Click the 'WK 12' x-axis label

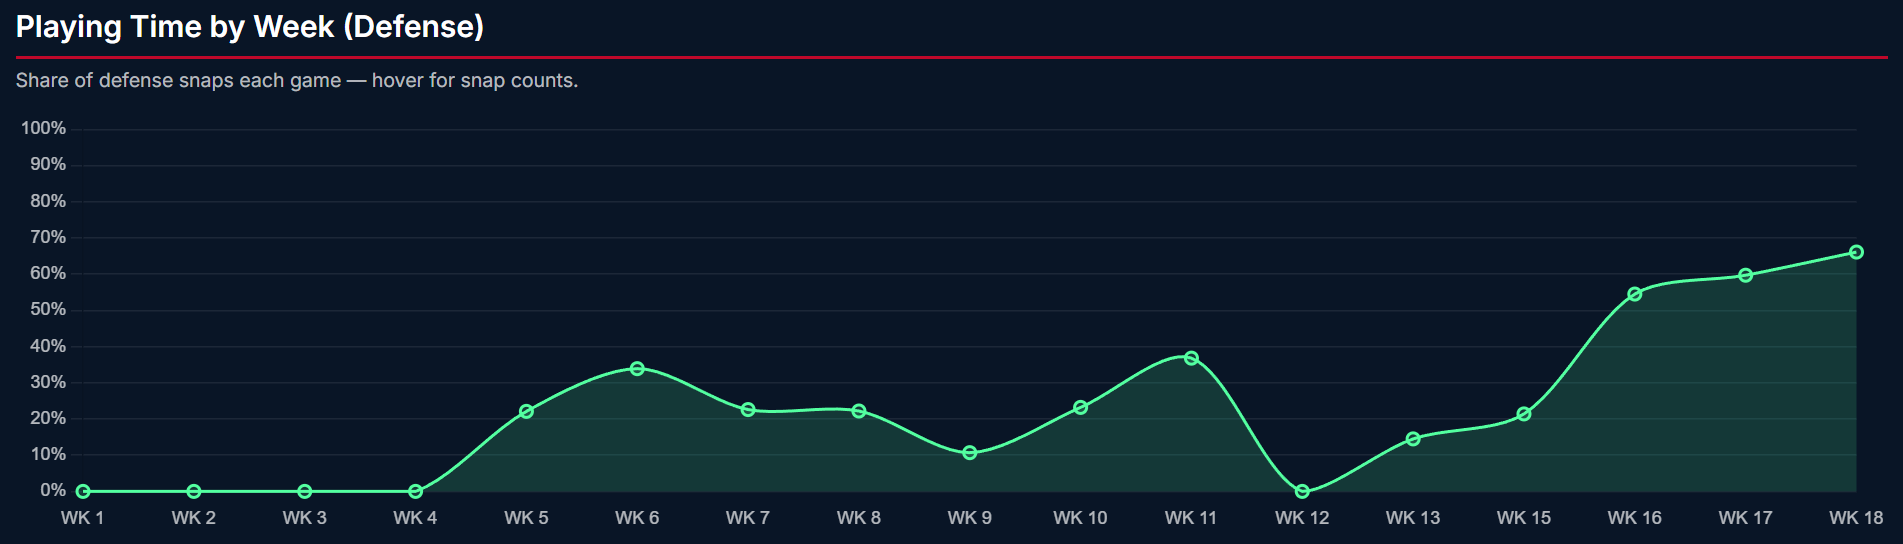[x=1302, y=518]
